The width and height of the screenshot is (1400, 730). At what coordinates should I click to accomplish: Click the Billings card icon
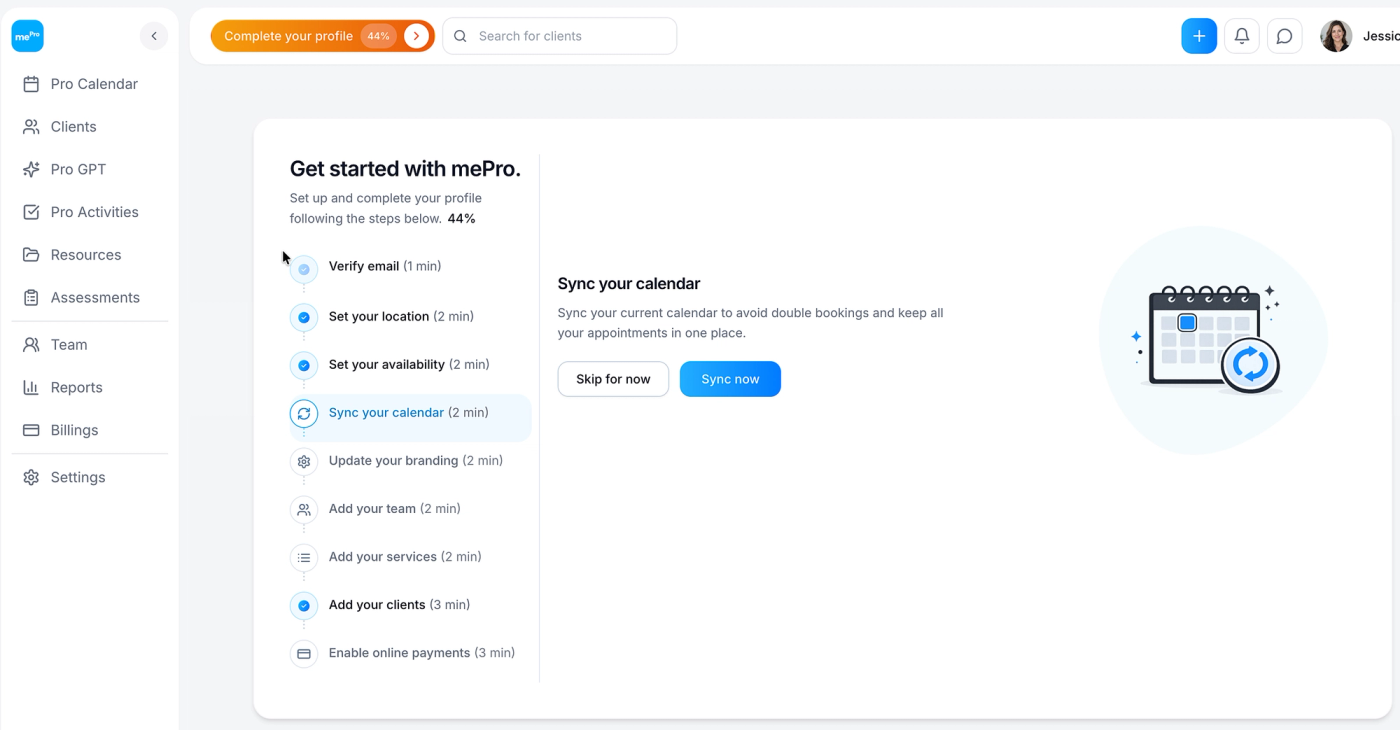point(31,430)
